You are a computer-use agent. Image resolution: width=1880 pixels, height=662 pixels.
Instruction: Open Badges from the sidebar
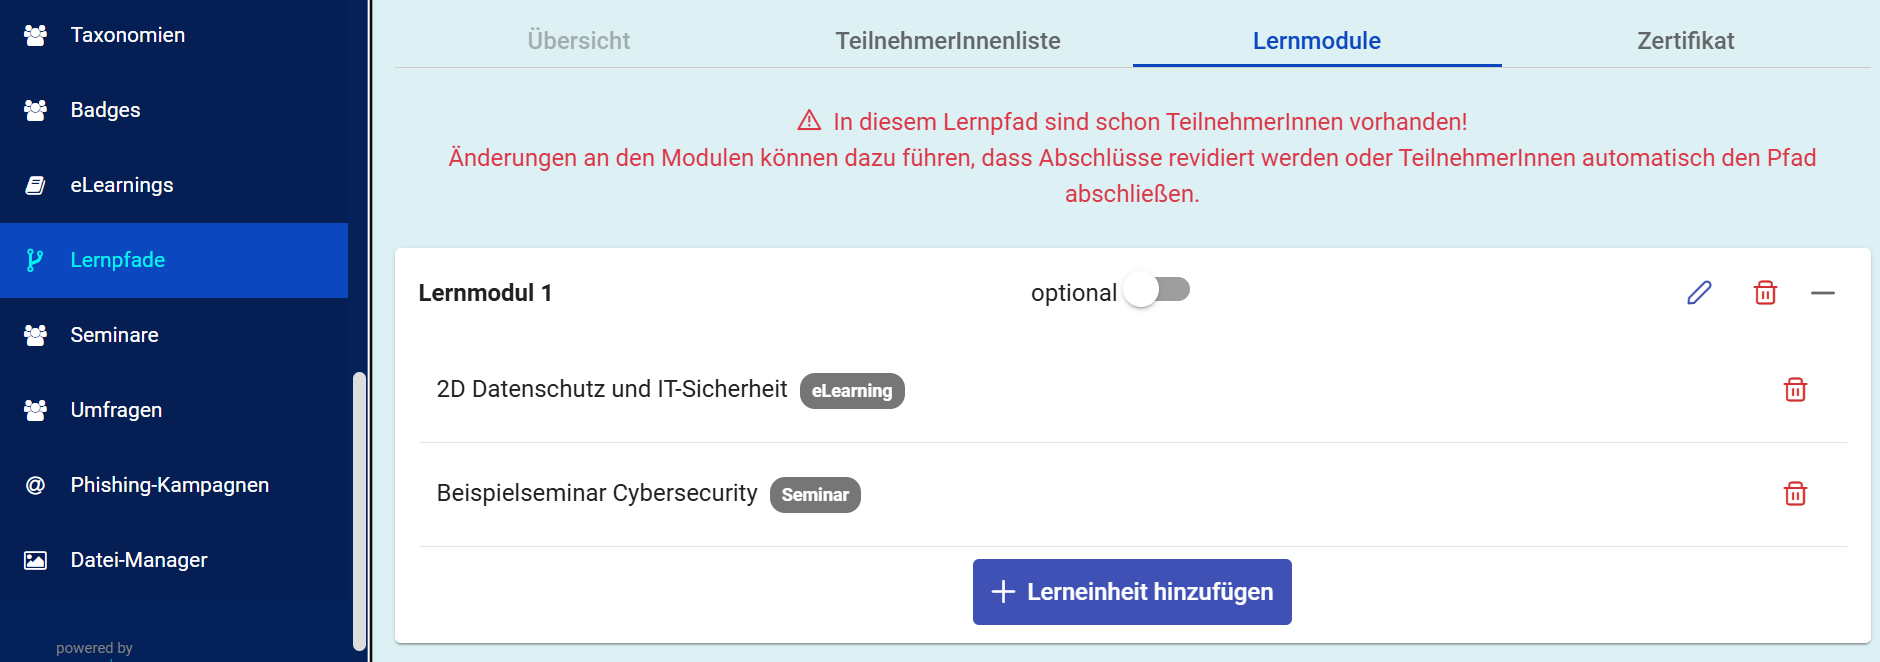tap(105, 110)
